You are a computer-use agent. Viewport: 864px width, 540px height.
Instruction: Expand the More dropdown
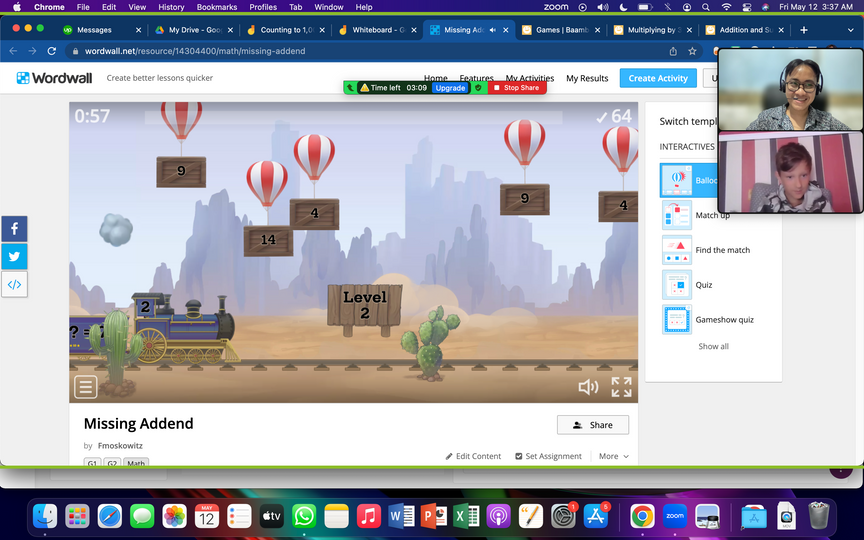613,456
